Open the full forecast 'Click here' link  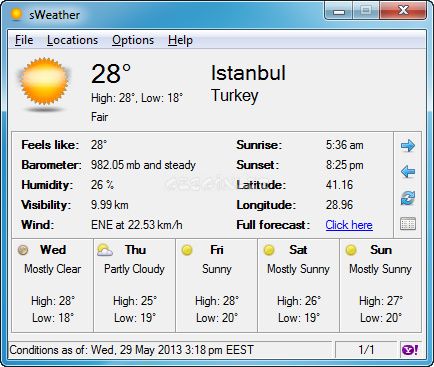349,225
